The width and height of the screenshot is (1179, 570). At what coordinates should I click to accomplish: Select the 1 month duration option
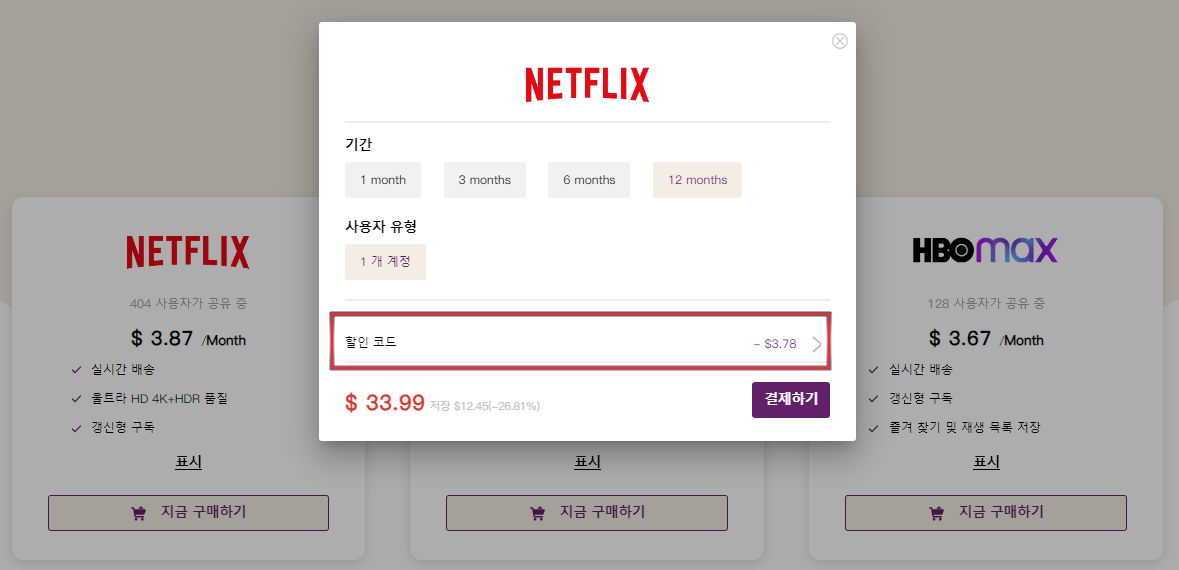[383, 180]
